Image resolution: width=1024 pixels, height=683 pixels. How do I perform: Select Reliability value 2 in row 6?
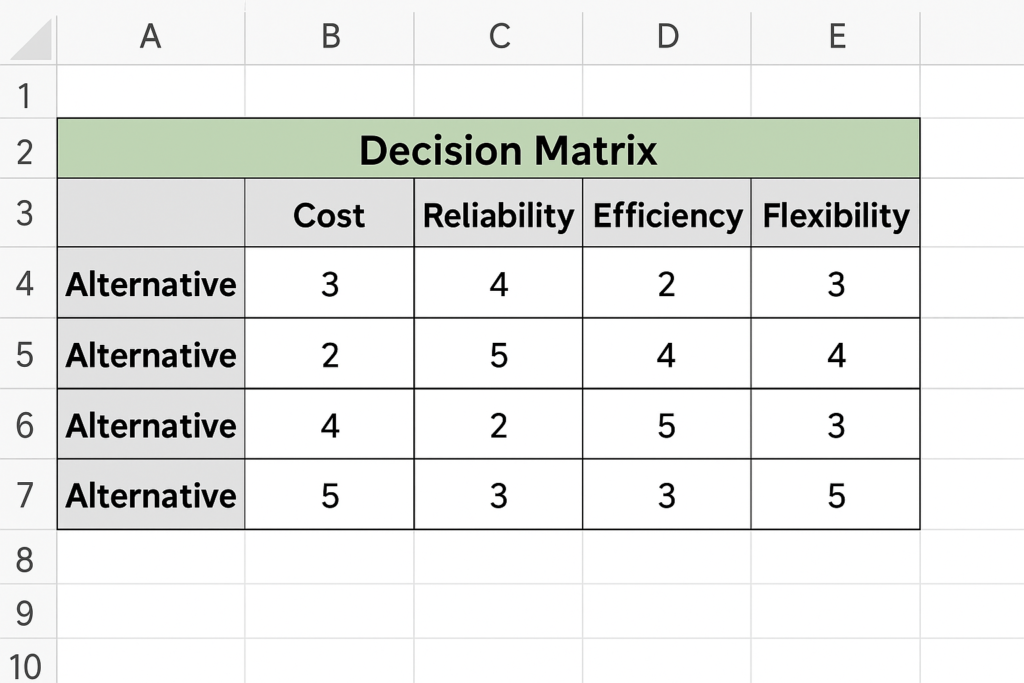[498, 424]
